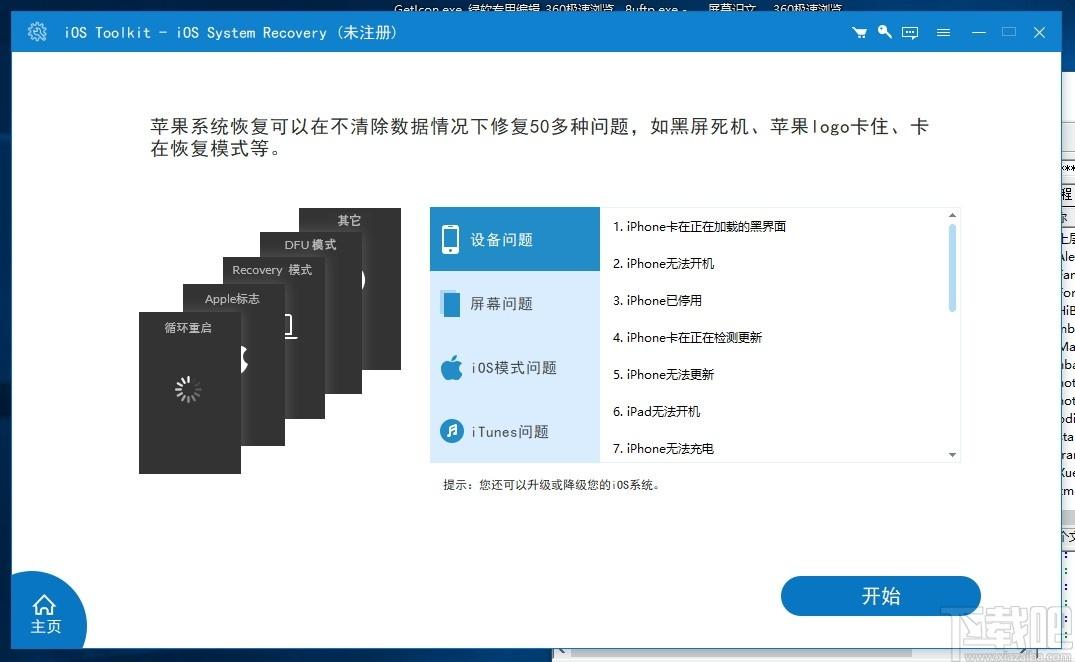Click list item iPhone无法充电
1075x662 pixels.
pos(663,448)
